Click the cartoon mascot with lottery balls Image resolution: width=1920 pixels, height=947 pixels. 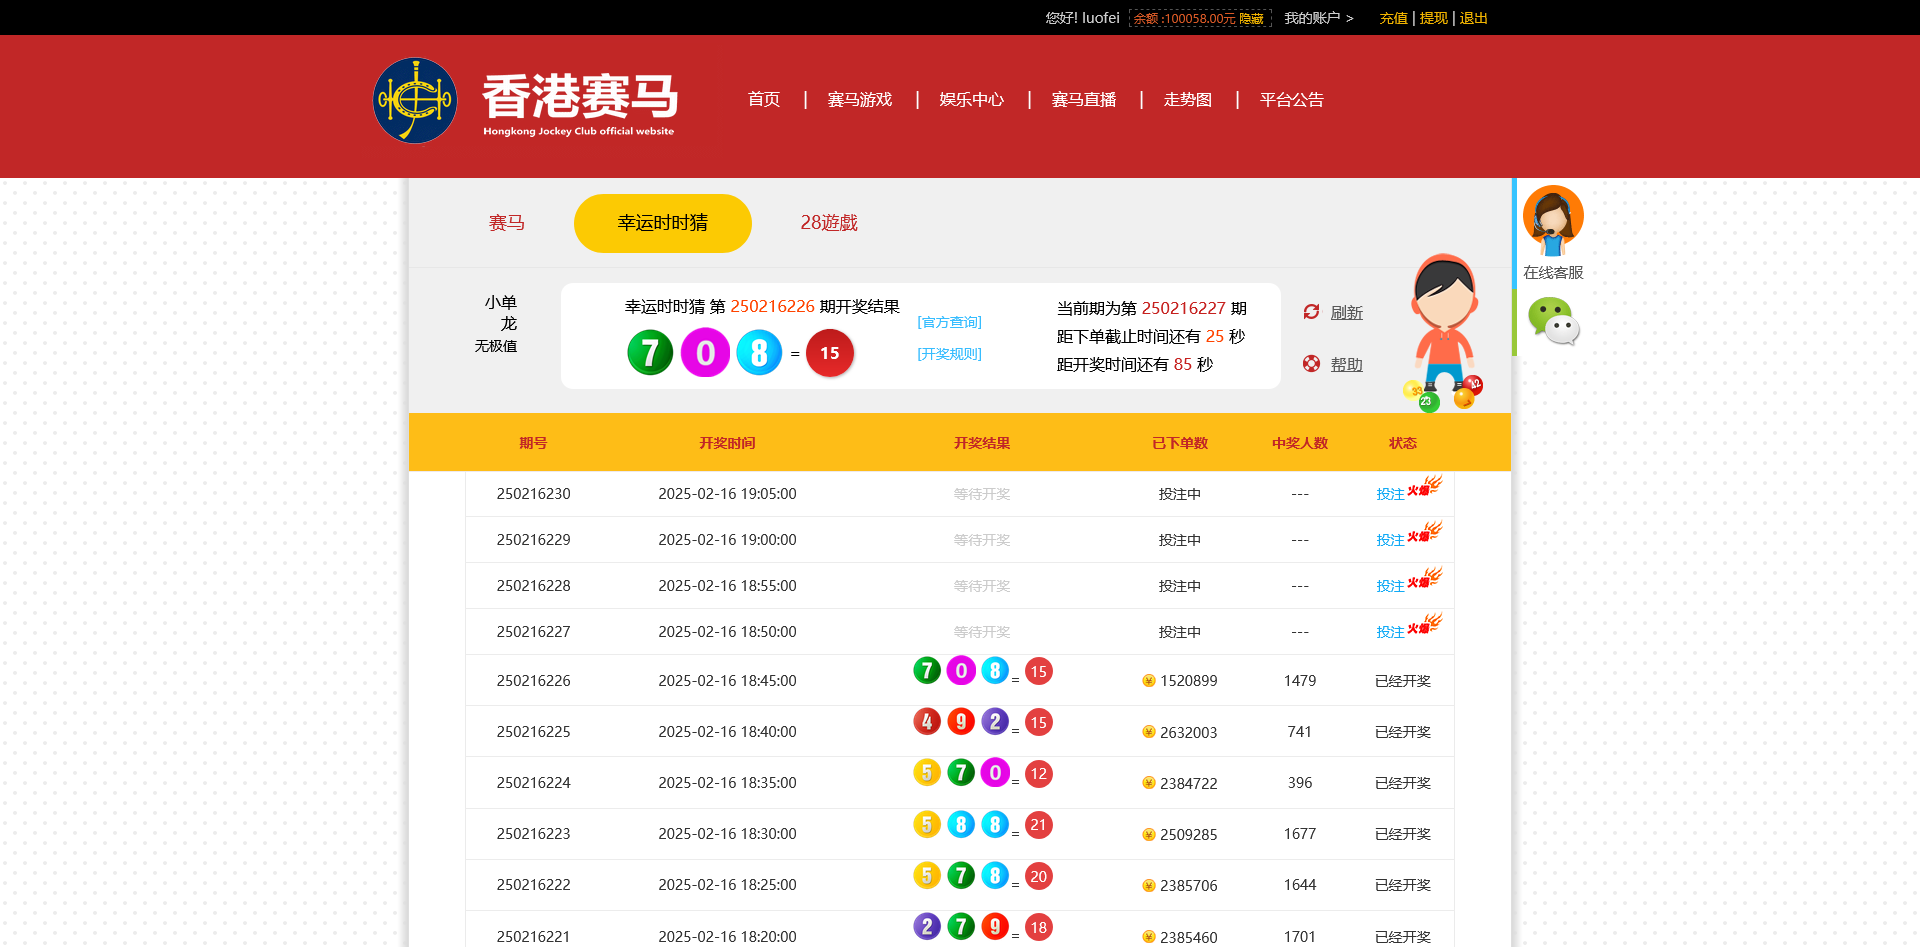[x=1443, y=332]
